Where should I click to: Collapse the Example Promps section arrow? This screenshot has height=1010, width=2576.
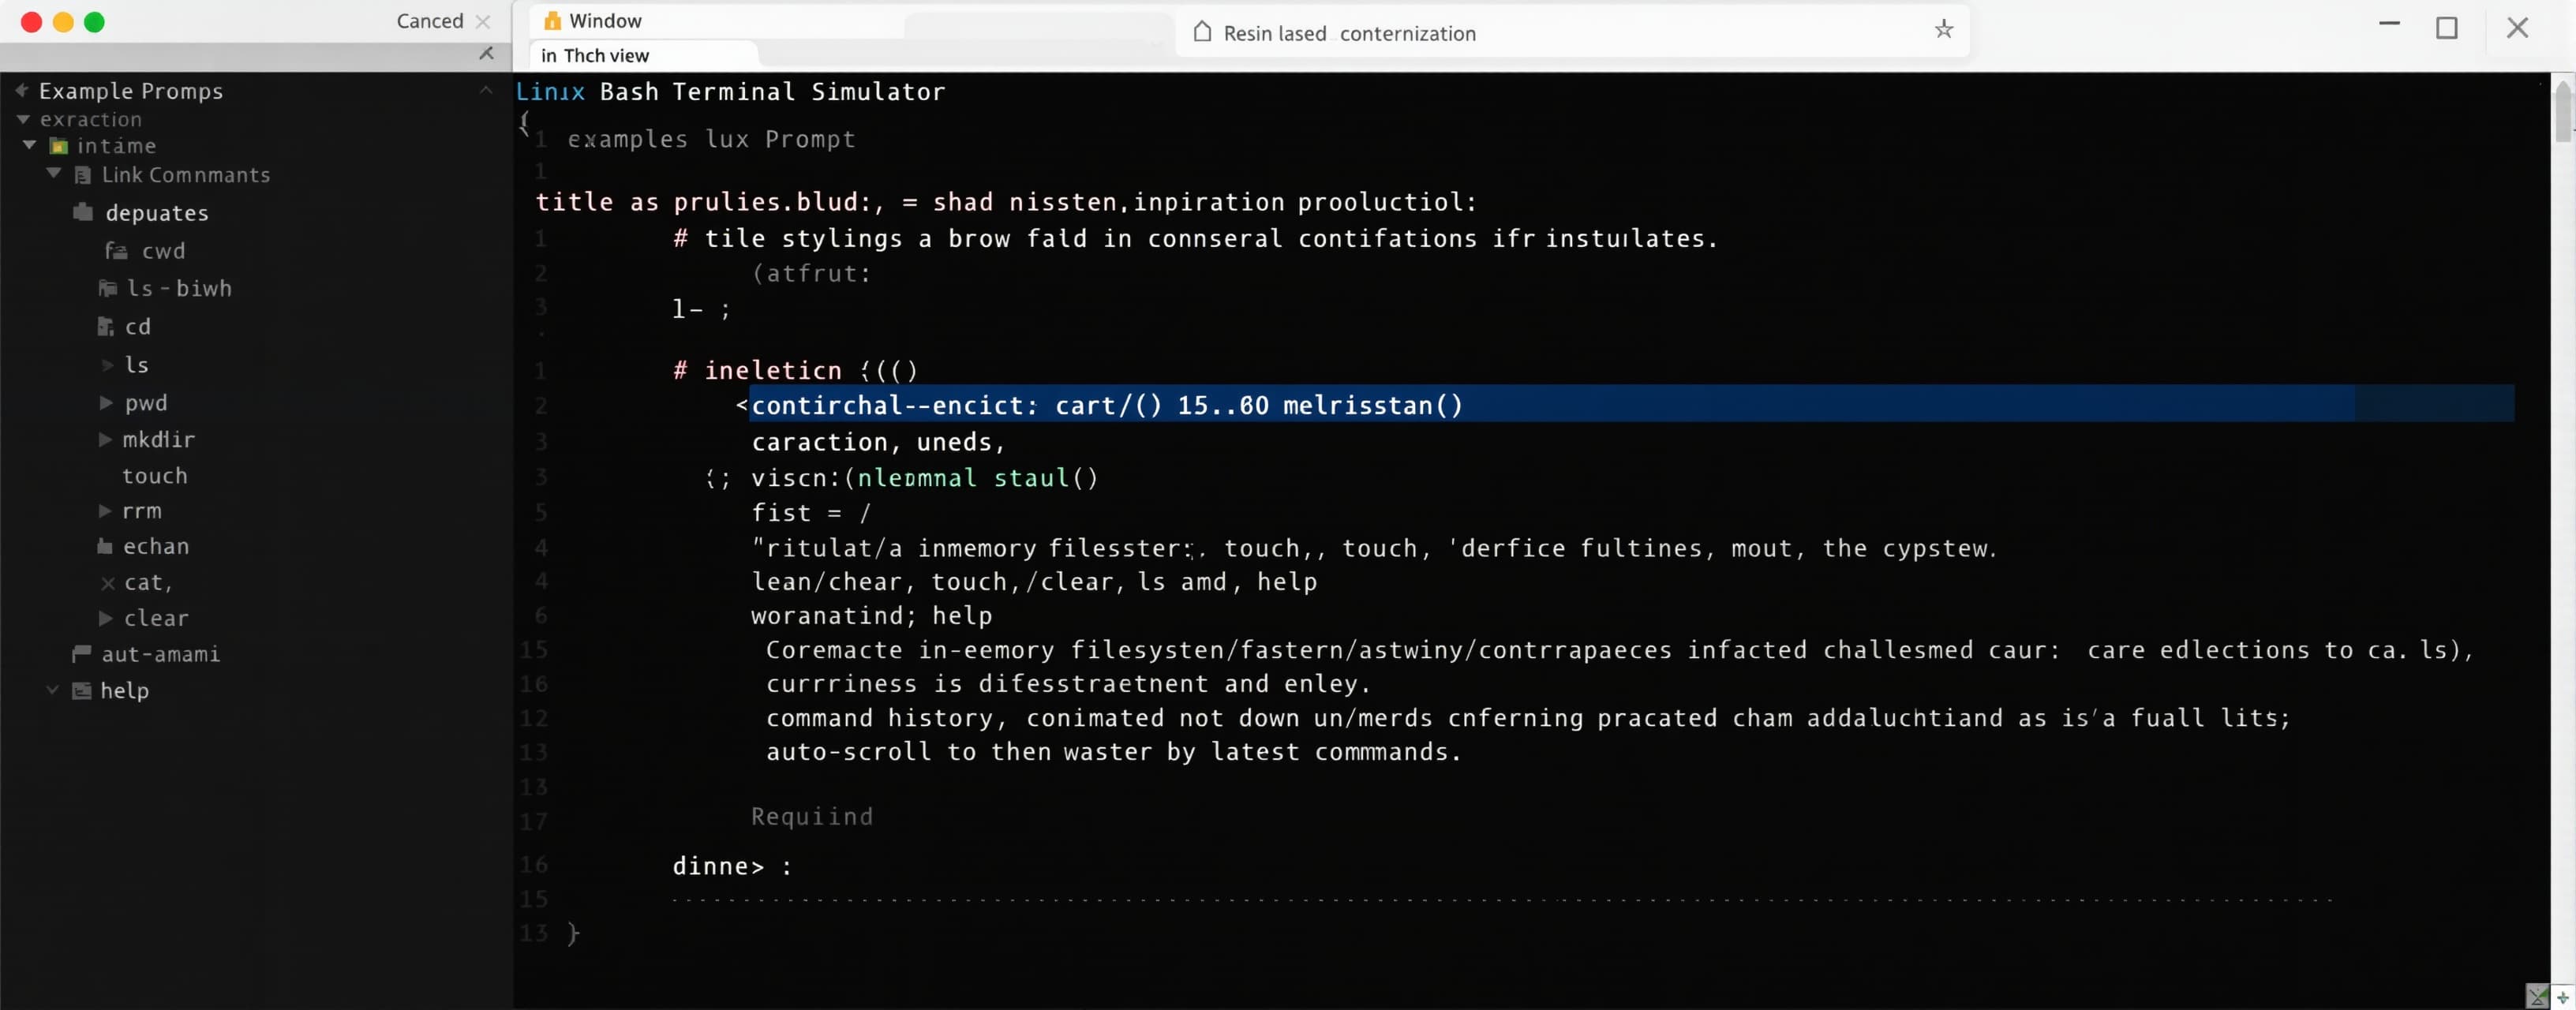point(21,90)
